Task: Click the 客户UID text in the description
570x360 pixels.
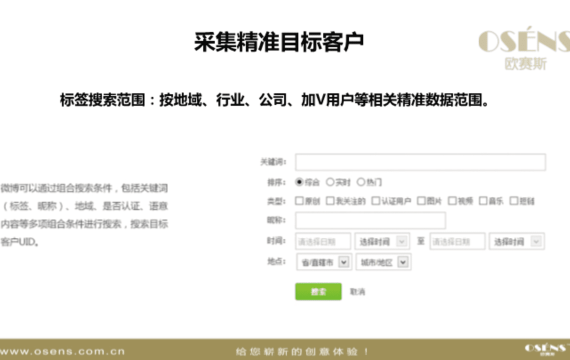Action: [19, 241]
